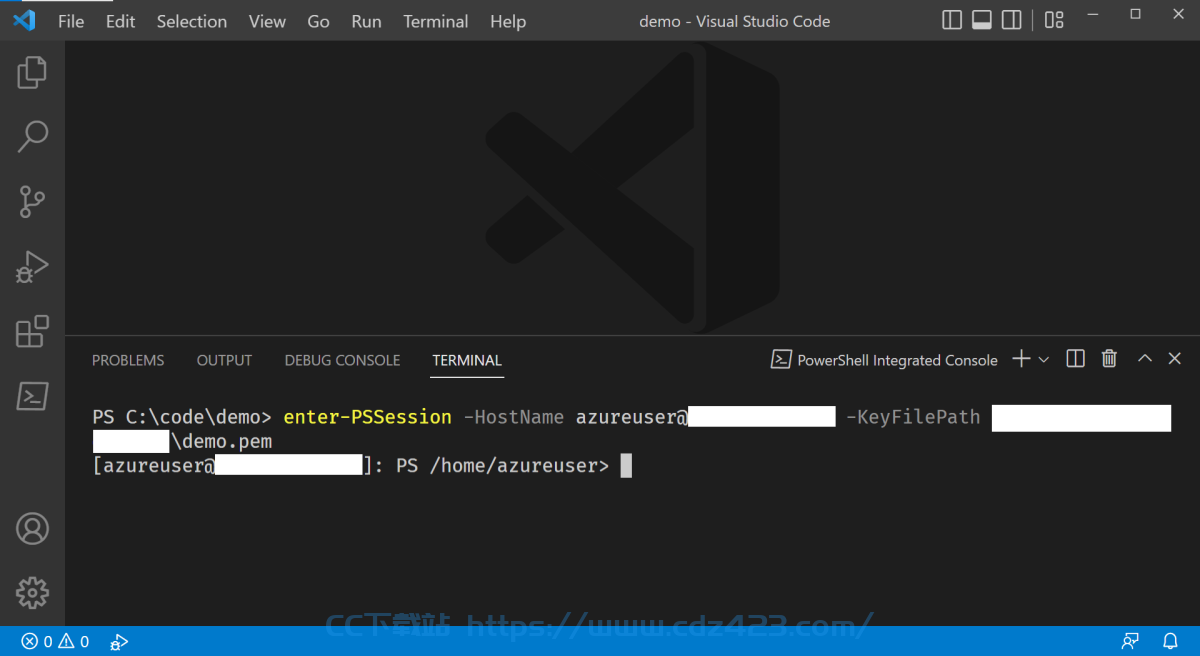Maximize the VS Code window
The height and width of the screenshot is (656, 1200).
coord(1135,15)
